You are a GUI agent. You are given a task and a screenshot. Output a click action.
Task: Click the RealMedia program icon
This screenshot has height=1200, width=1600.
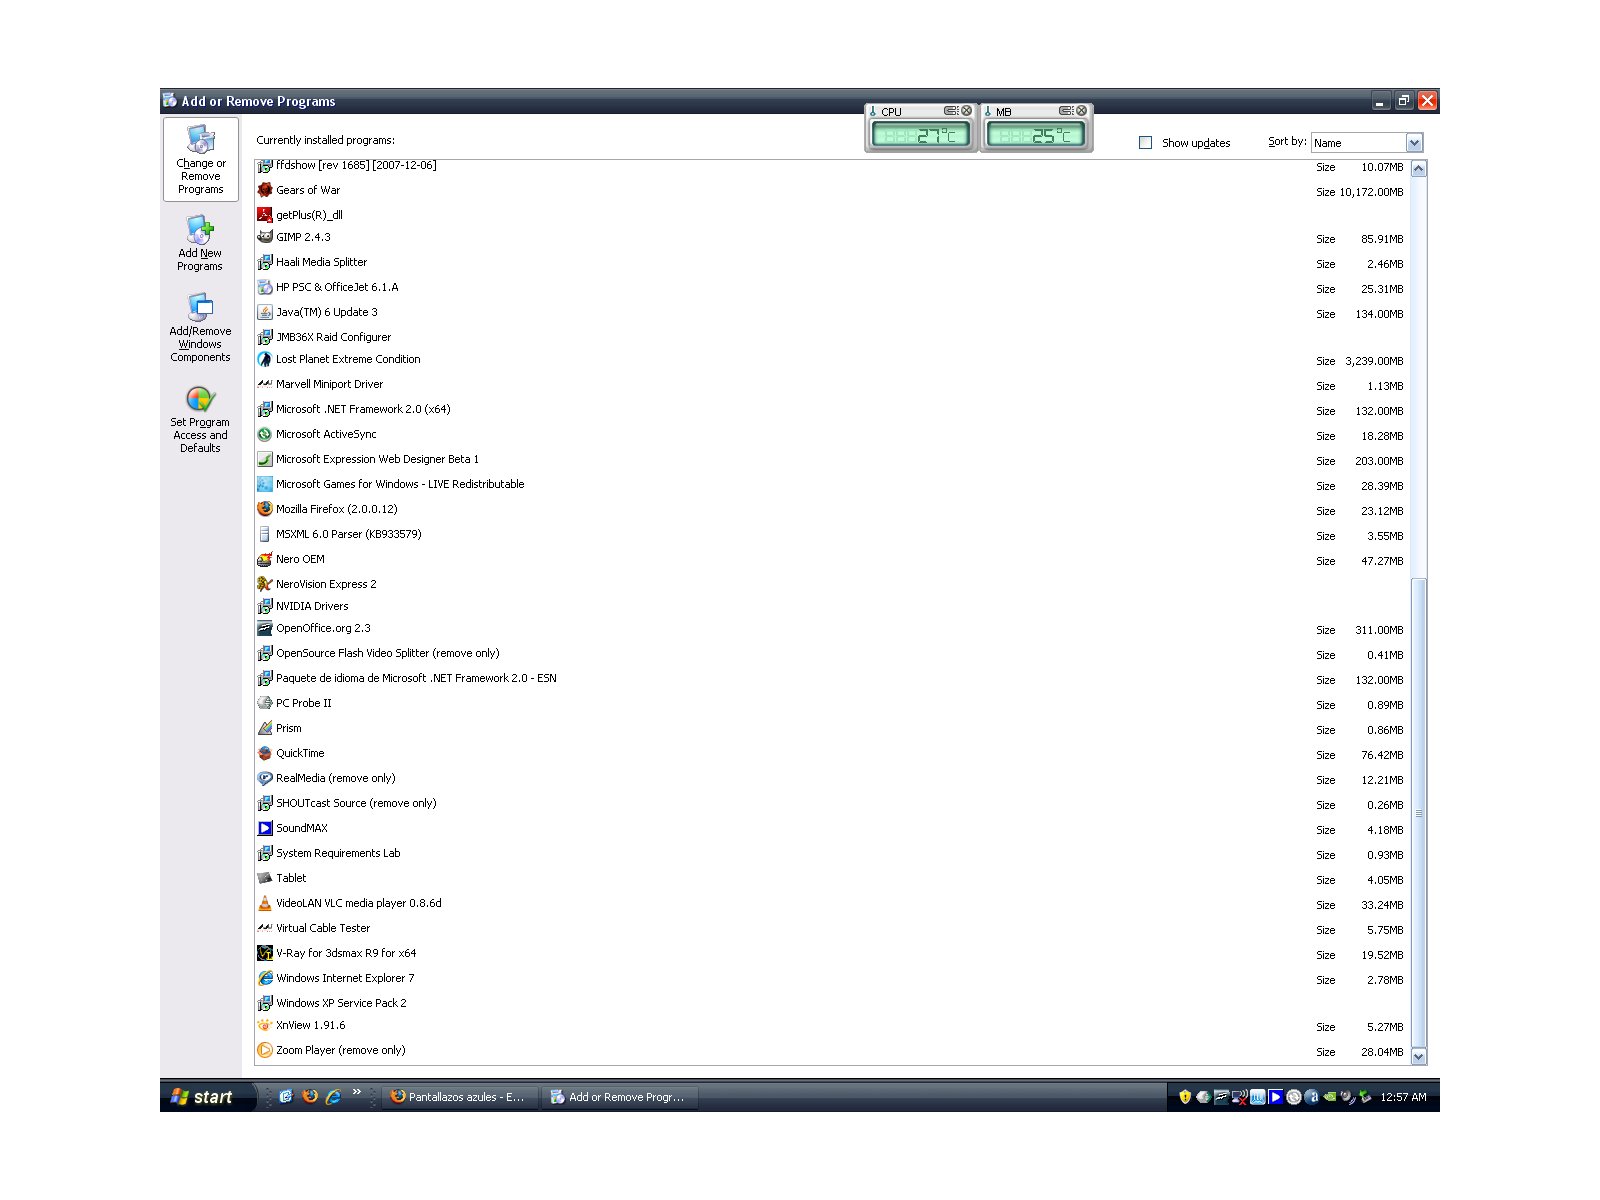point(265,778)
